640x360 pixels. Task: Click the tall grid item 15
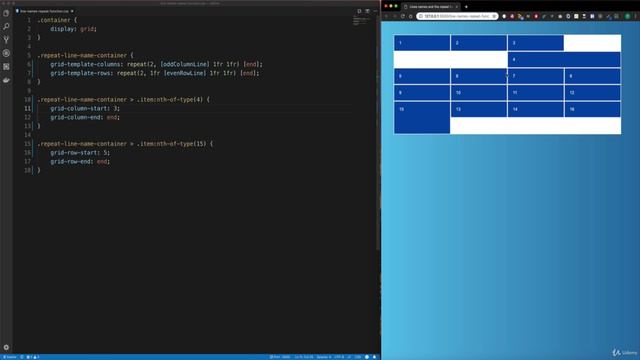coord(422,118)
